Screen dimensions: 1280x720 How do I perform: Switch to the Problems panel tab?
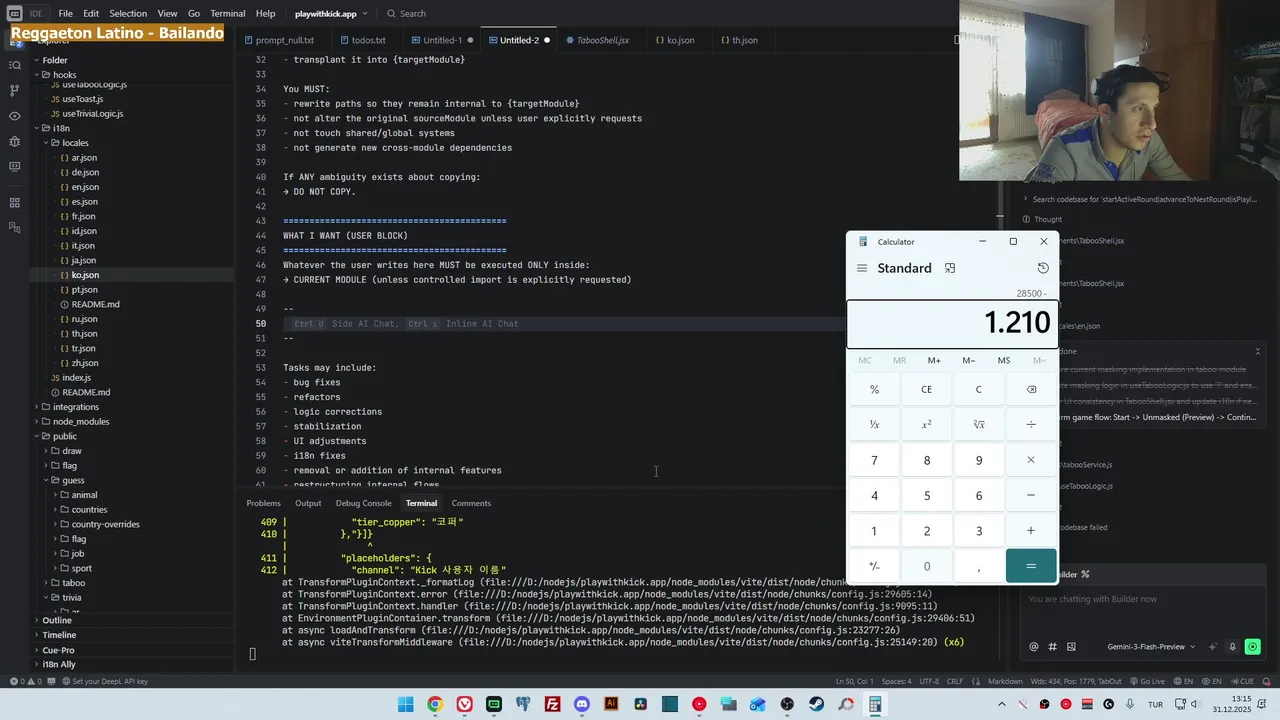[x=264, y=503]
